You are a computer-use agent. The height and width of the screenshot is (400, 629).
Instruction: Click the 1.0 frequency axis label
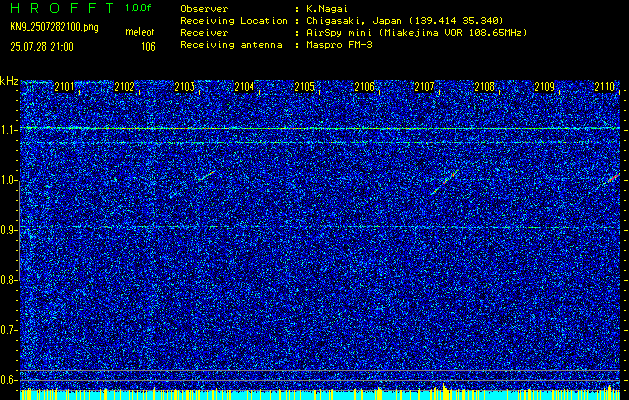coord(7,181)
